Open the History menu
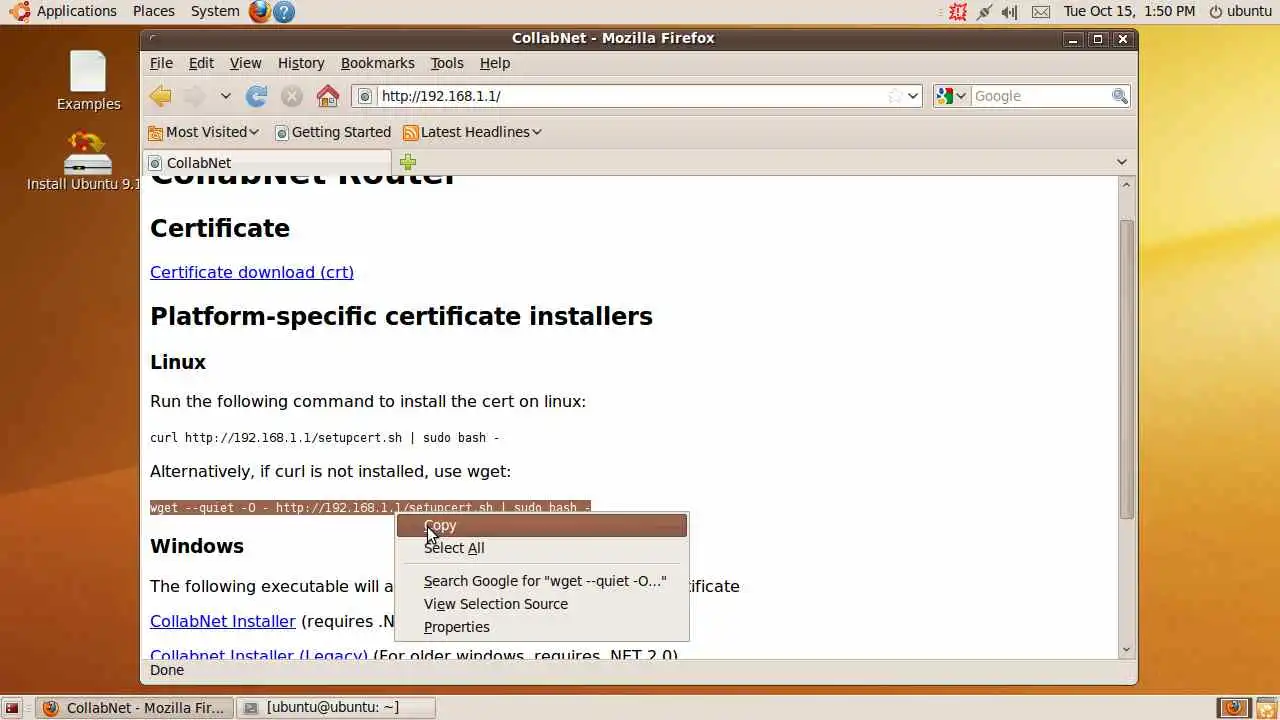 (301, 63)
